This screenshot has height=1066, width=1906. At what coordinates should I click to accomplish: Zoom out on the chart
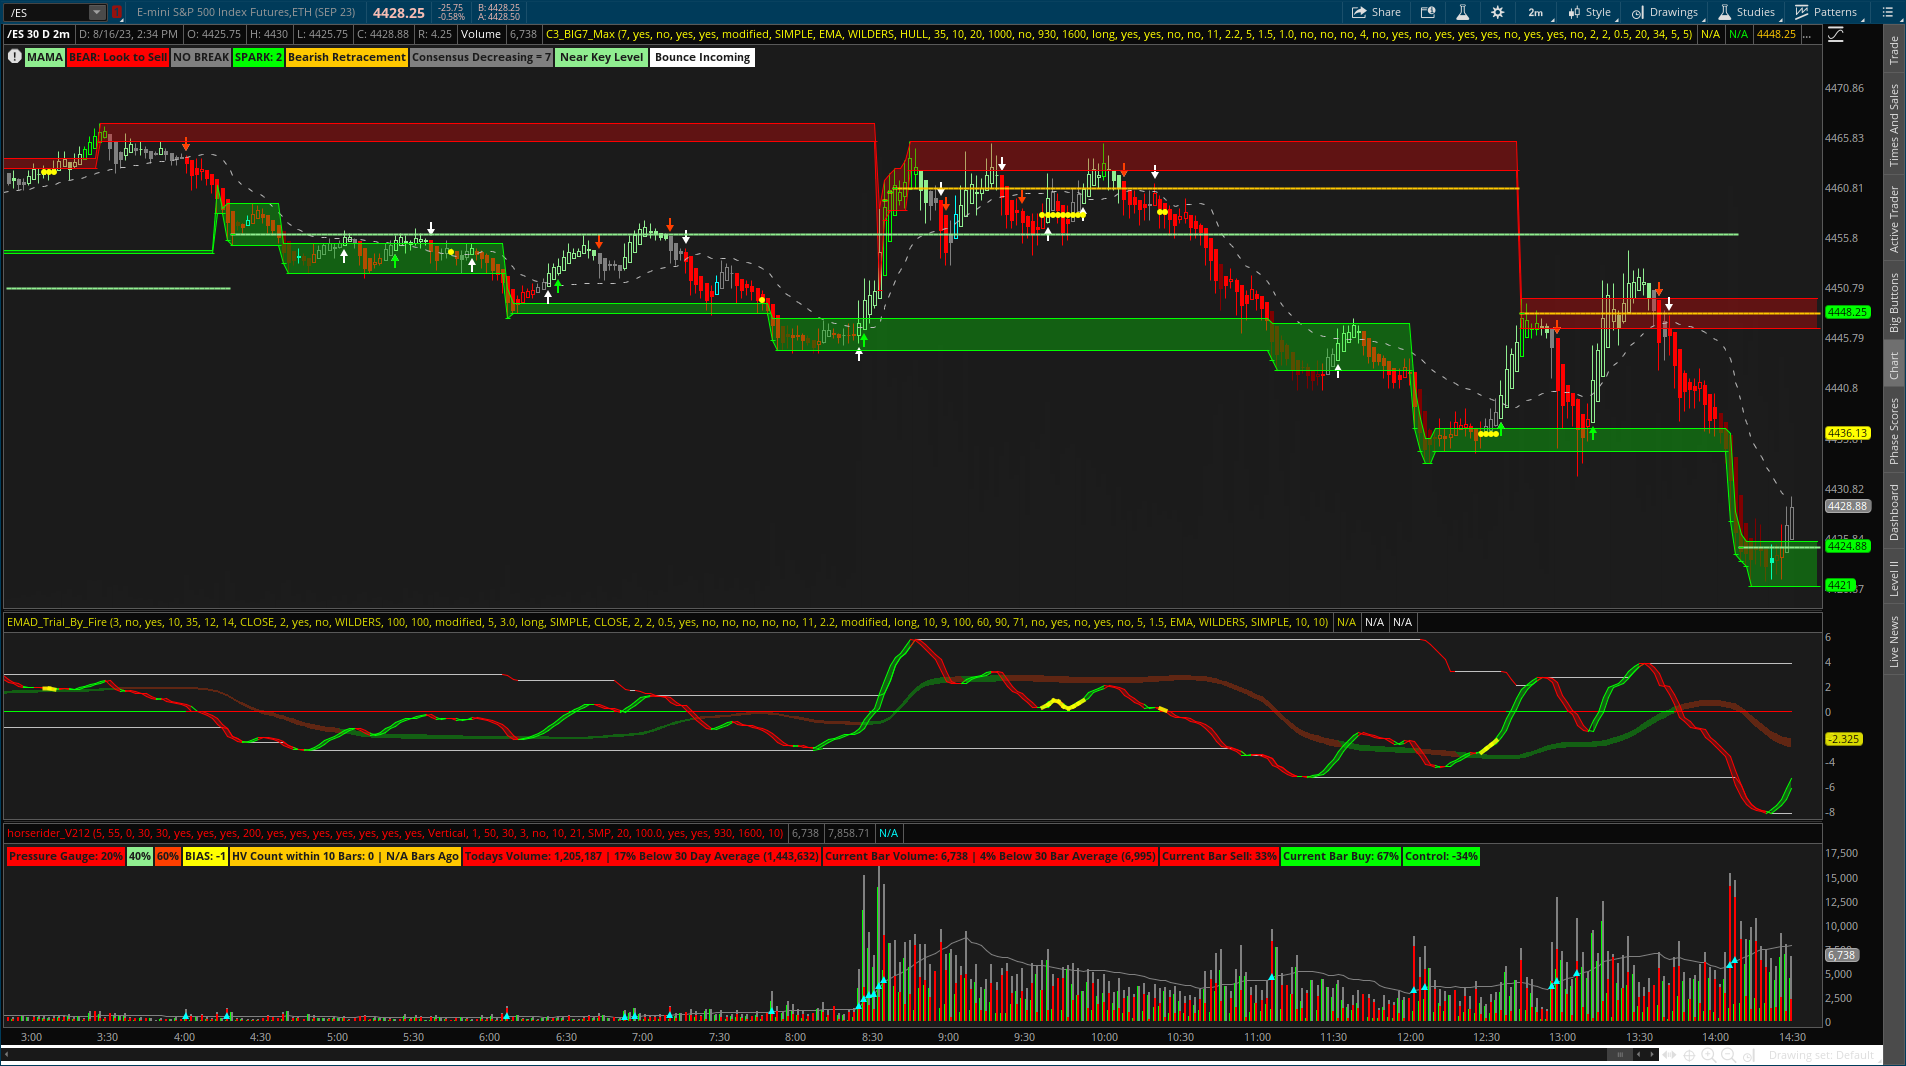click(x=1728, y=1055)
